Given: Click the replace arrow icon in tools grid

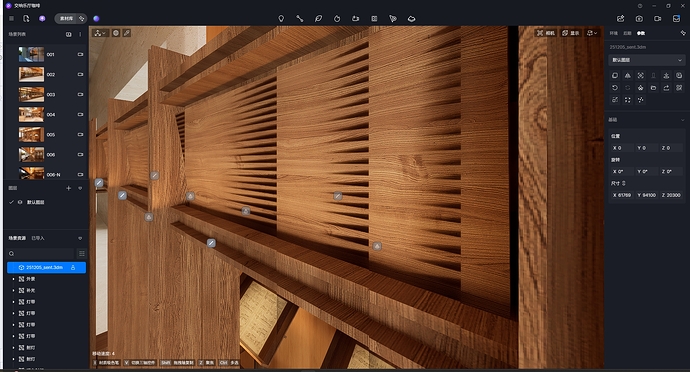Looking at the screenshot, I should click(x=666, y=88).
